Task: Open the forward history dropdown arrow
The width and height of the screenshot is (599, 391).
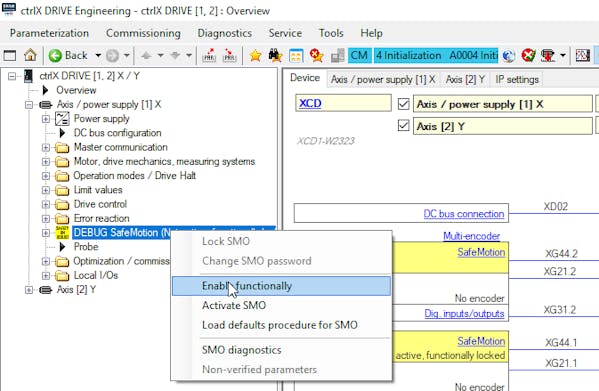Action: tap(126, 56)
